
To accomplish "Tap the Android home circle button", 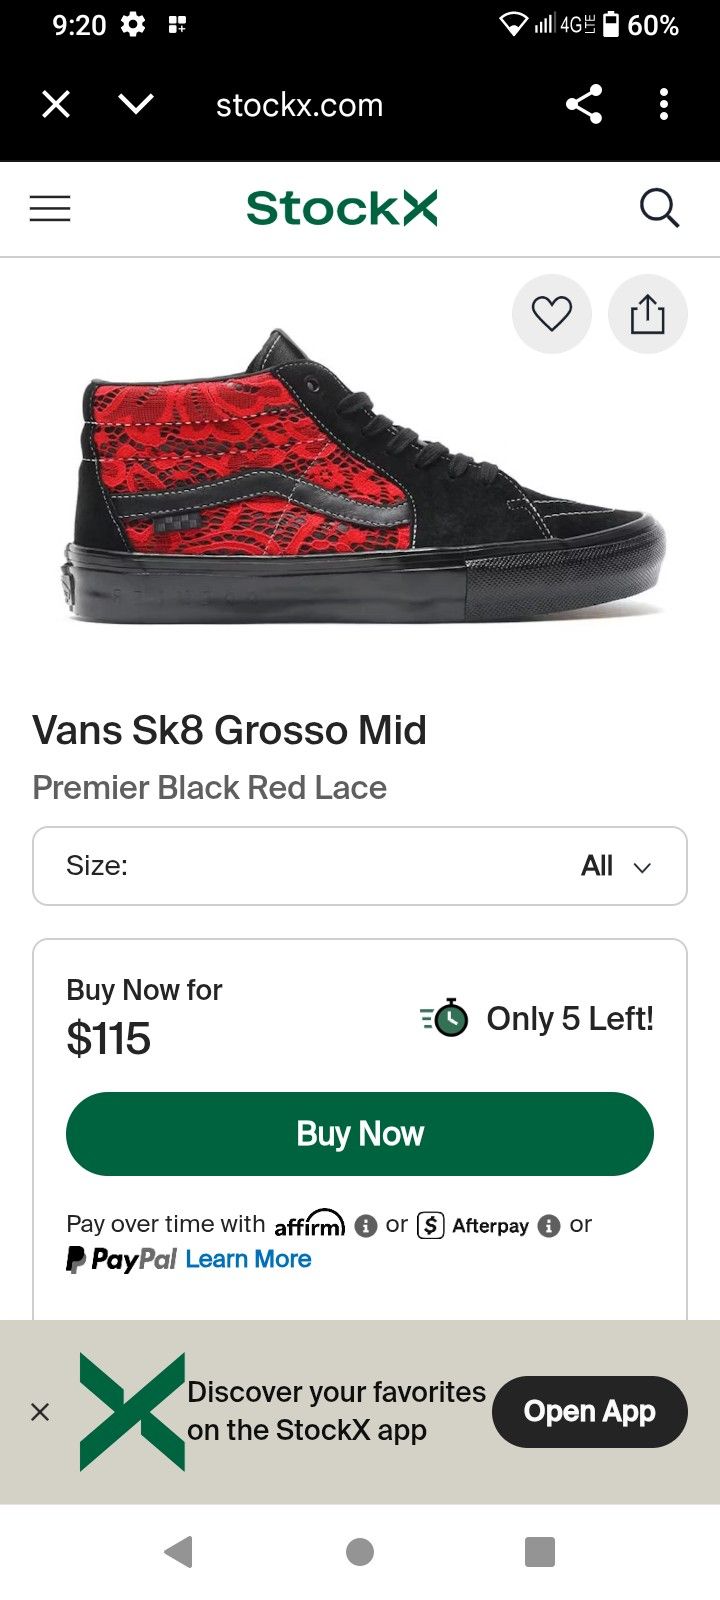I will 360,1552.
